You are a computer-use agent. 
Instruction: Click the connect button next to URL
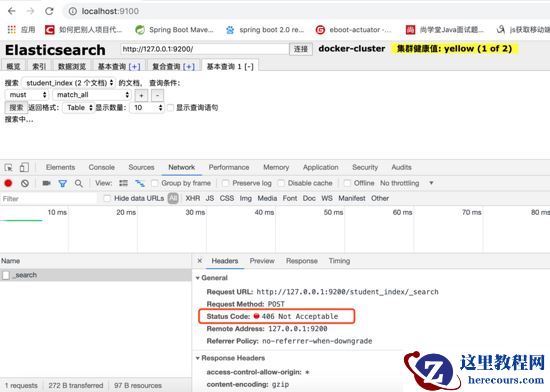(301, 49)
